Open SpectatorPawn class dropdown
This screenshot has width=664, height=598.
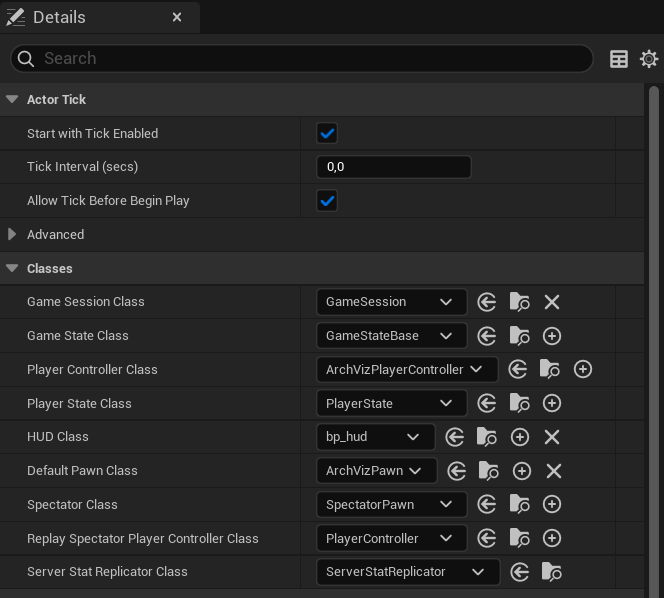pyautogui.click(x=392, y=504)
